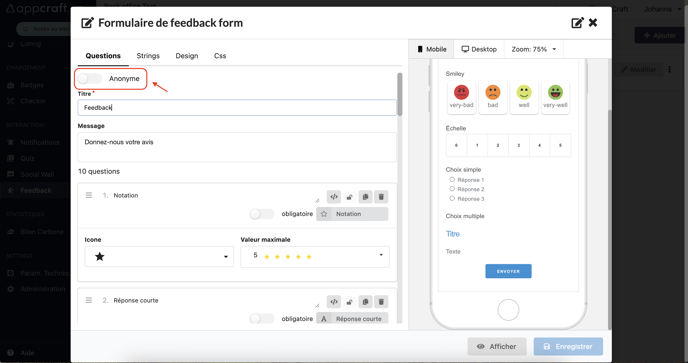Viewport: 688px width, 363px height.
Task: Click the three-dot menu behind the modal
Action: click(670, 69)
